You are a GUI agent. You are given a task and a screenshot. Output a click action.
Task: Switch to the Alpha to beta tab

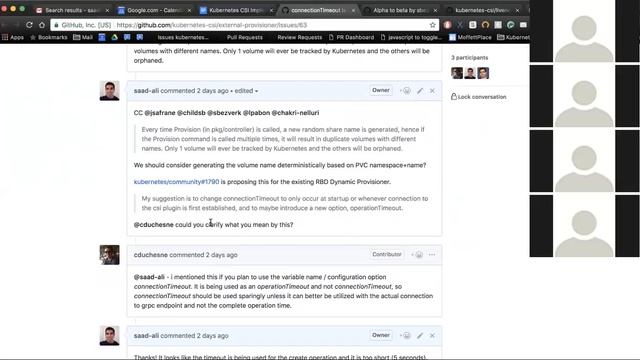pyautogui.click(x=401, y=10)
